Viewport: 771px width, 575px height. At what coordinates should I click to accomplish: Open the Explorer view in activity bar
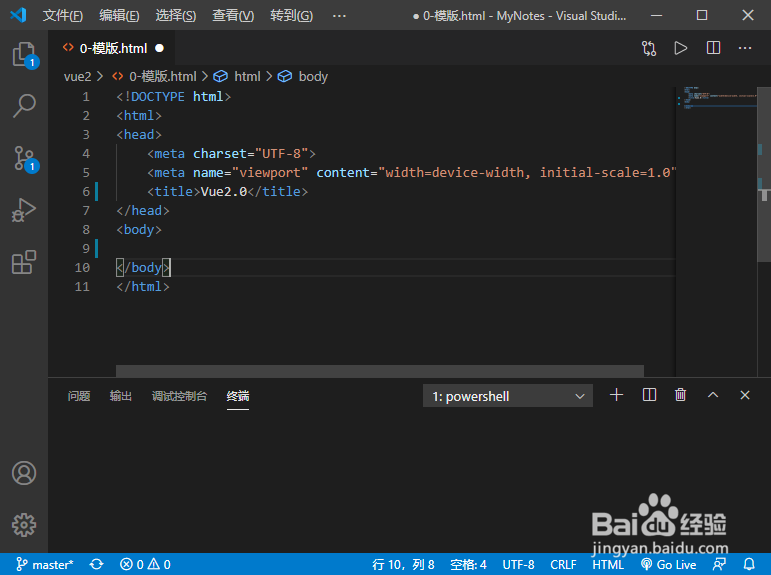tap(24, 54)
